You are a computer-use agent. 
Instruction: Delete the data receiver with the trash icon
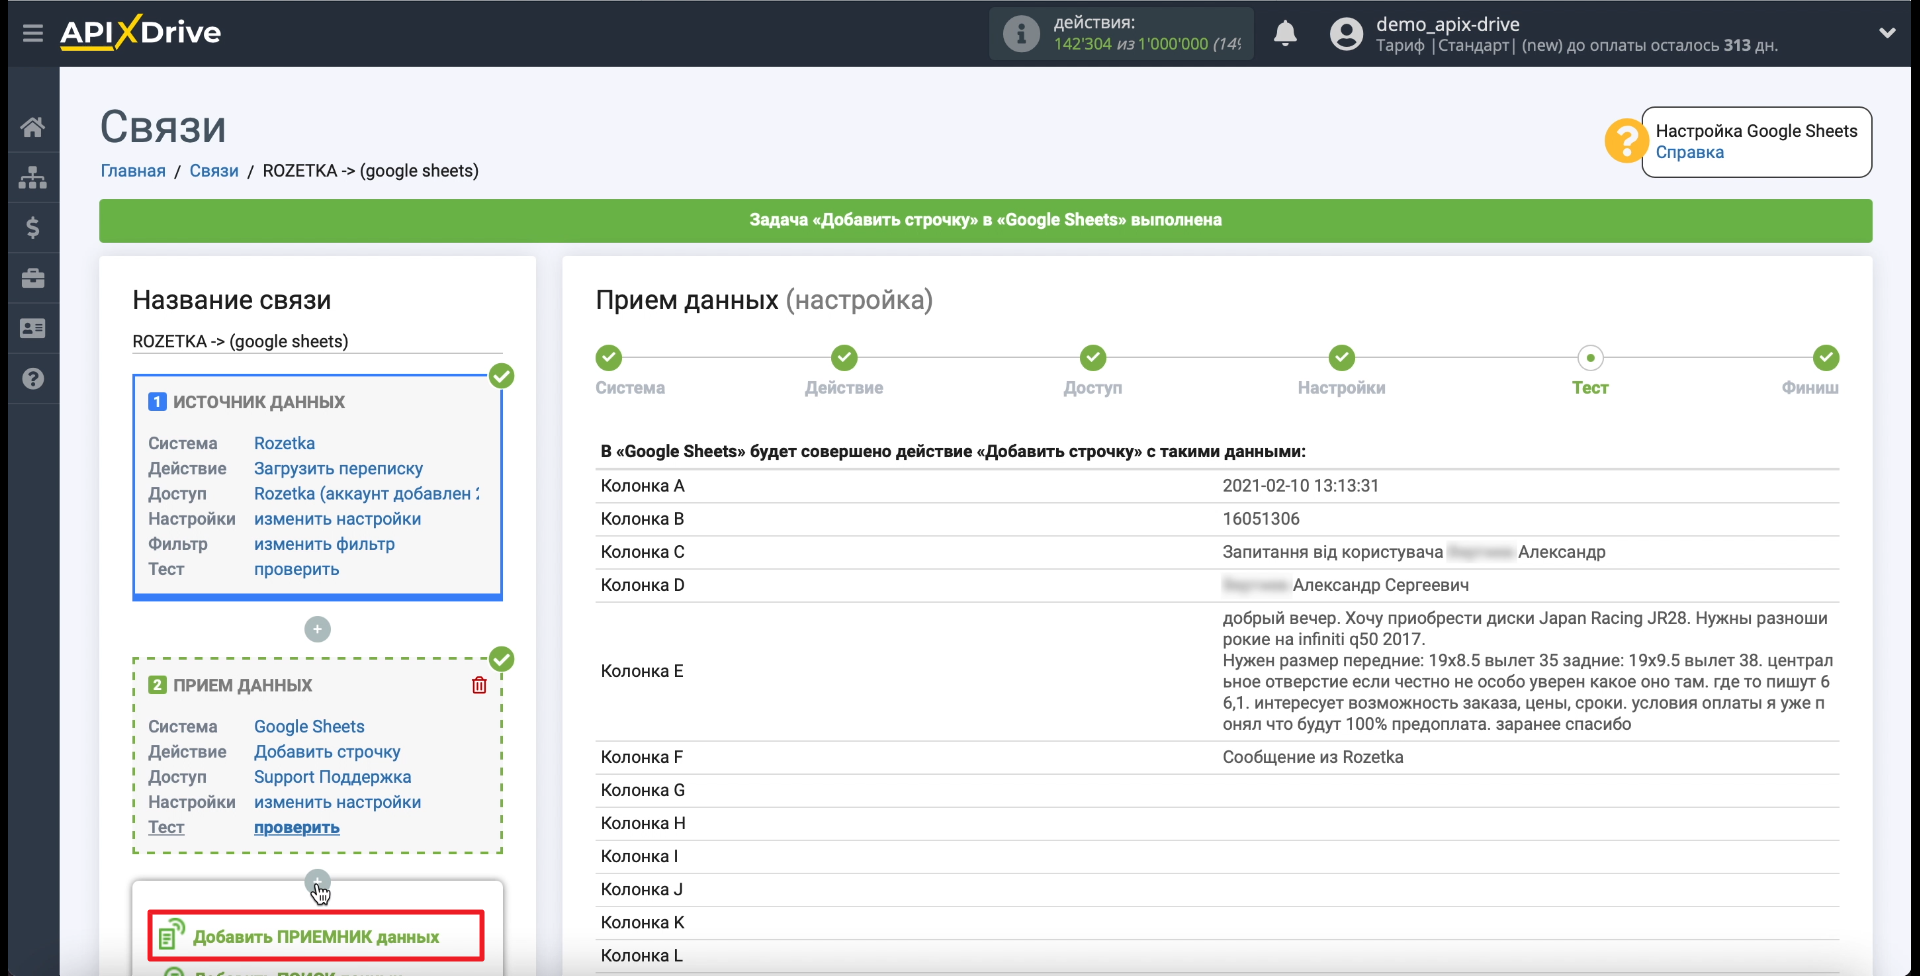click(479, 685)
